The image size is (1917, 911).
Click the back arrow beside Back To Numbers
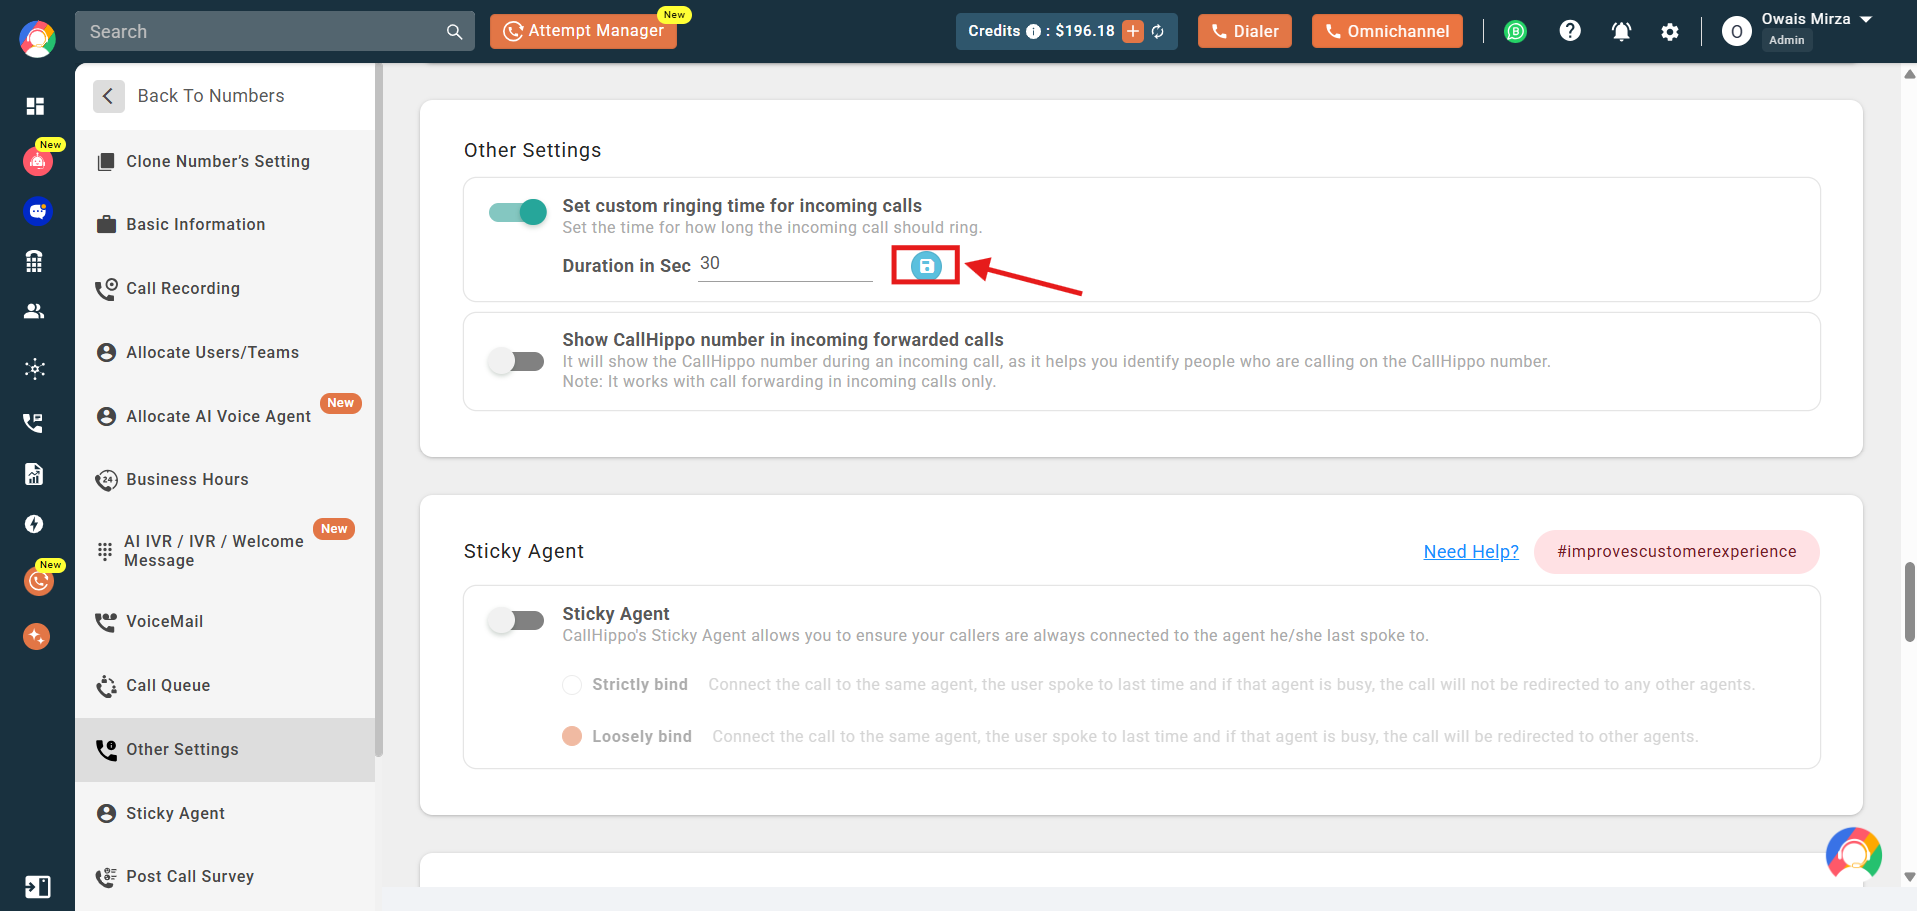click(108, 96)
